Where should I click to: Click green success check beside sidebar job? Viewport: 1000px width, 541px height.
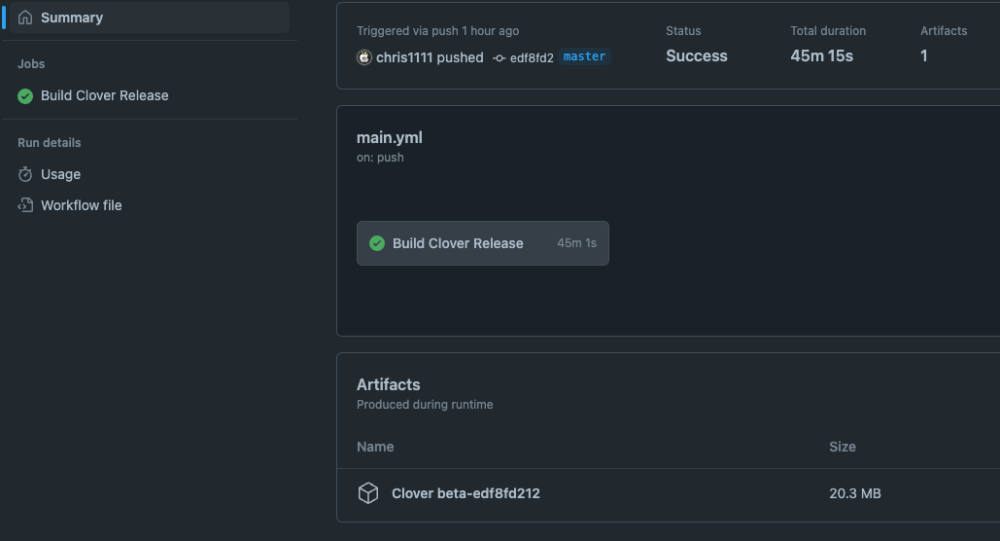tap(25, 96)
